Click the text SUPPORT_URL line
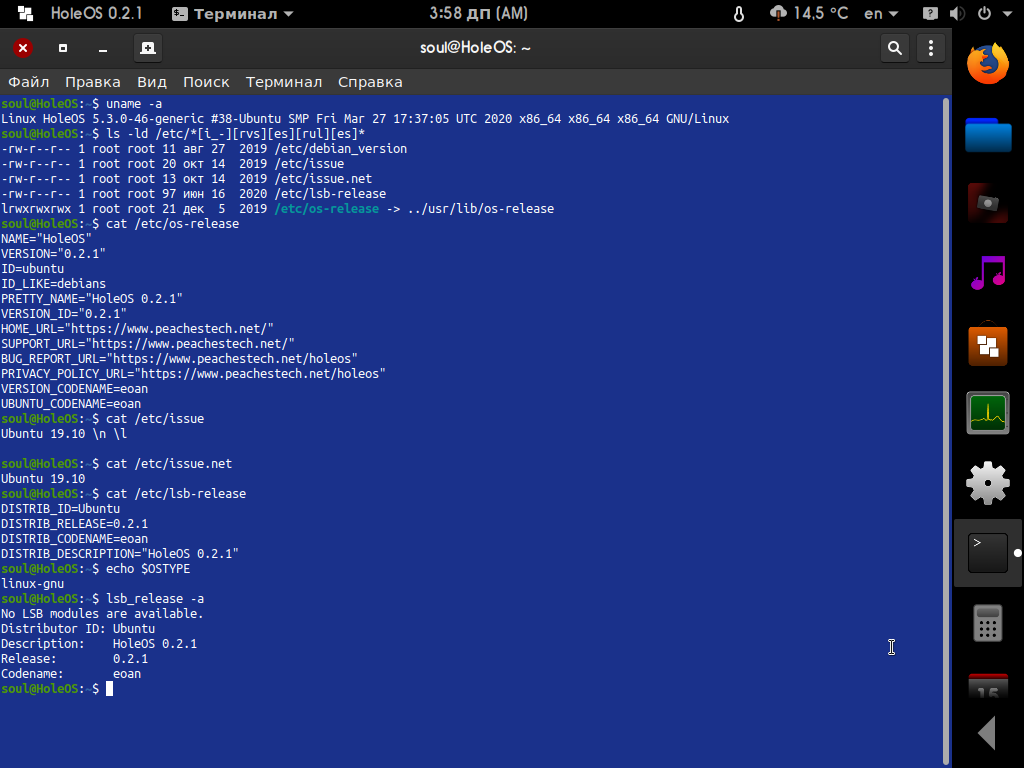Viewport: 1024px width, 768px height. [148, 344]
